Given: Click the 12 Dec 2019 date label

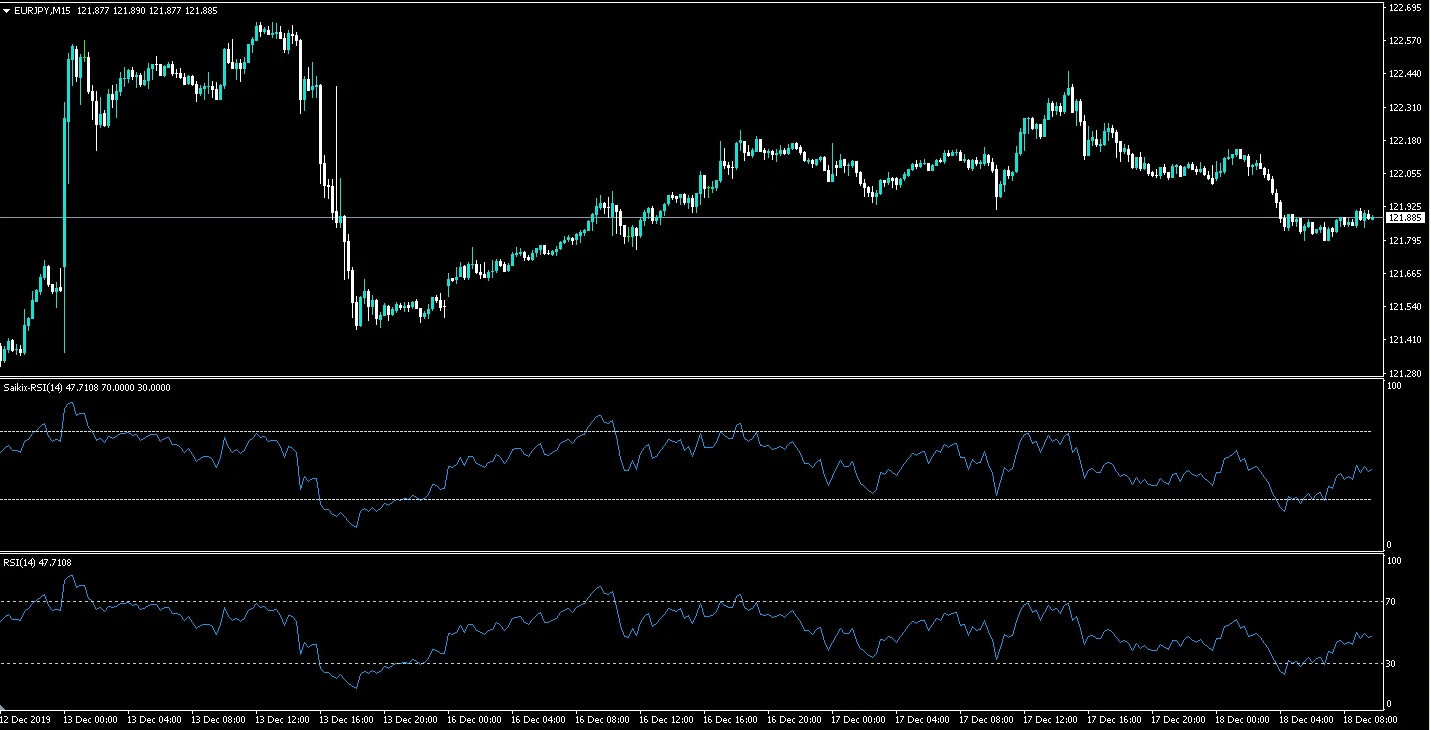Looking at the screenshot, I should pyautogui.click(x=28, y=719).
